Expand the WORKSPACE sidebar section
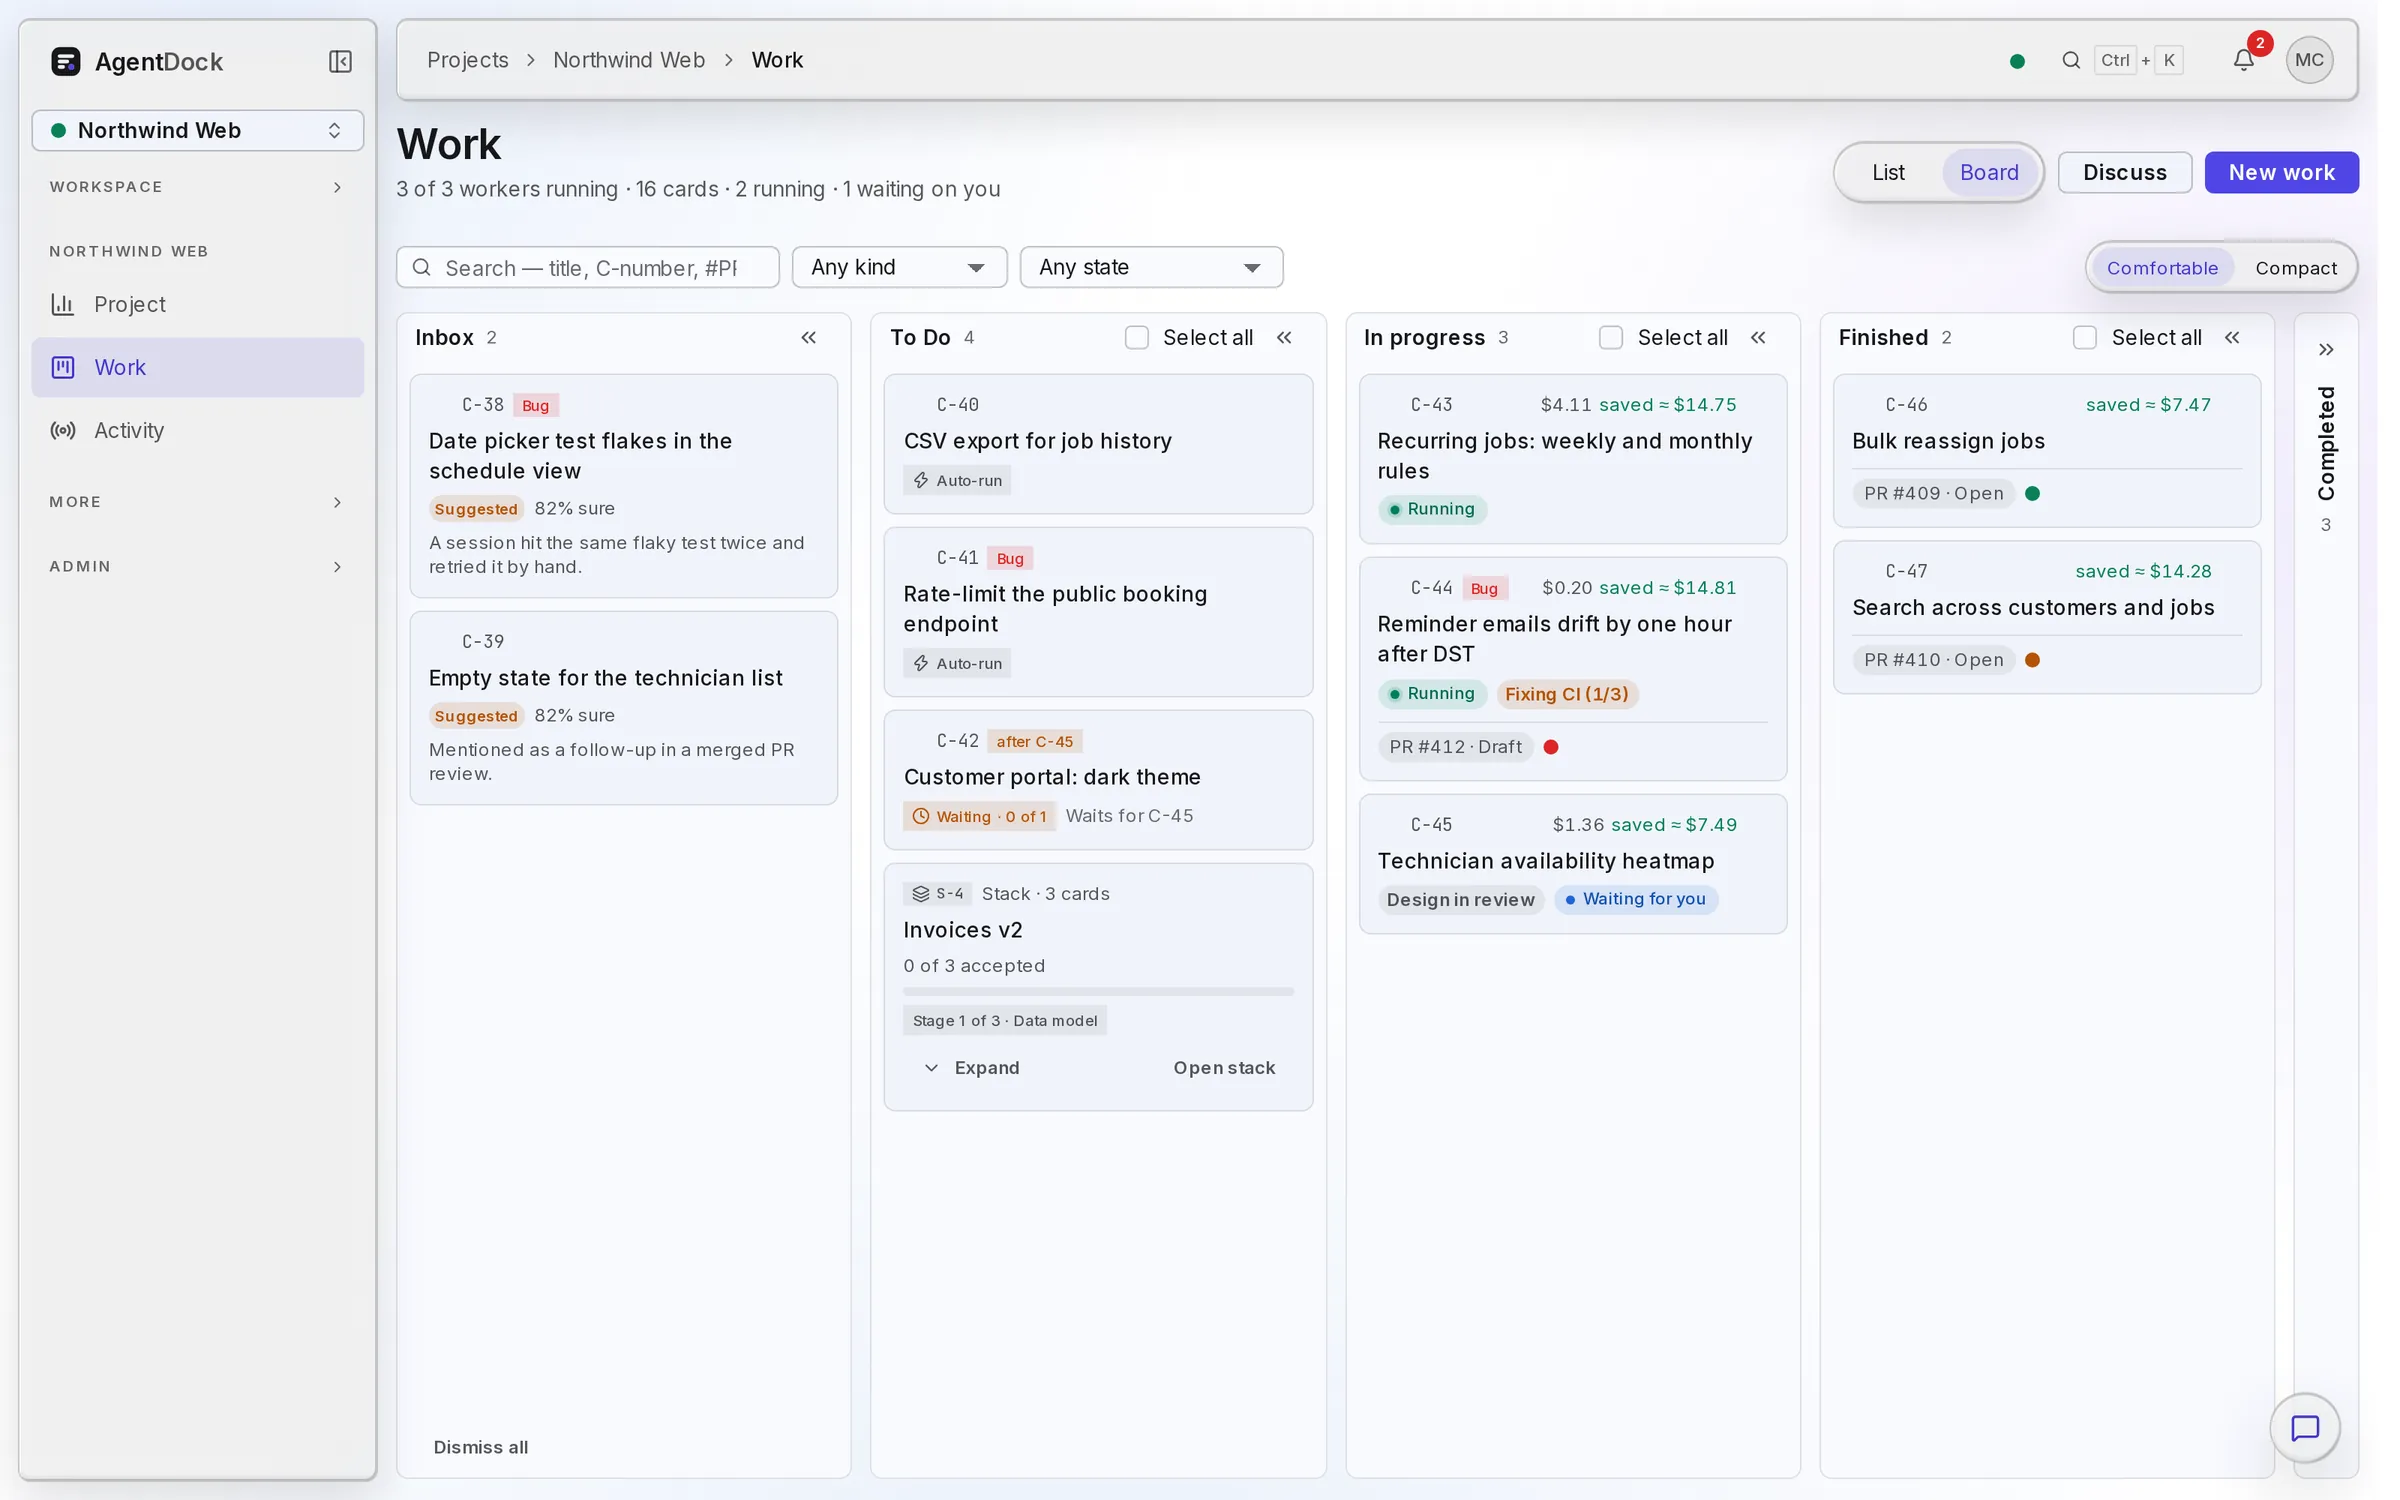 [x=198, y=187]
